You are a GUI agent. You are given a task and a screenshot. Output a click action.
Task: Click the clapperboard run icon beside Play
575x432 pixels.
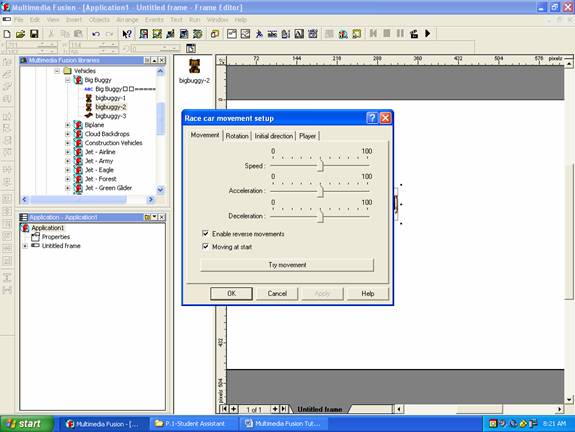[x=414, y=34]
